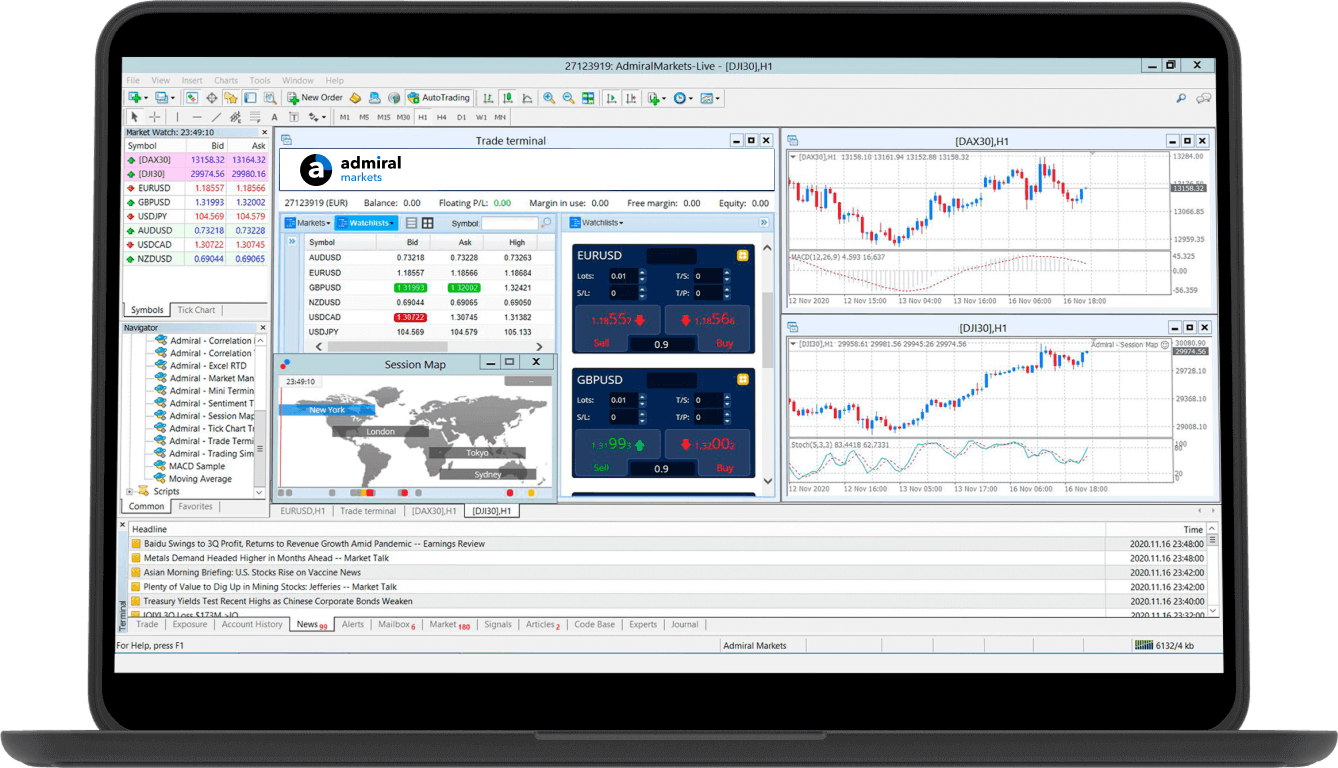Switch to the Favorites tab in Navigator
This screenshot has height=768, width=1338.
pos(196,506)
